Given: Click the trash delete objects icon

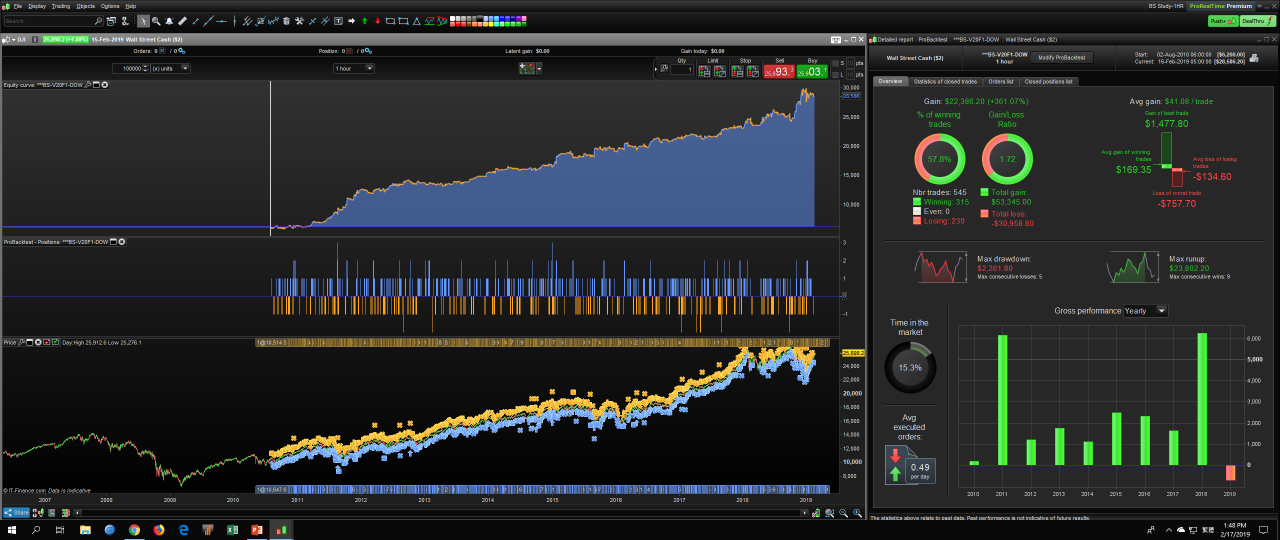Looking at the screenshot, I should click(x=286, y=20).
